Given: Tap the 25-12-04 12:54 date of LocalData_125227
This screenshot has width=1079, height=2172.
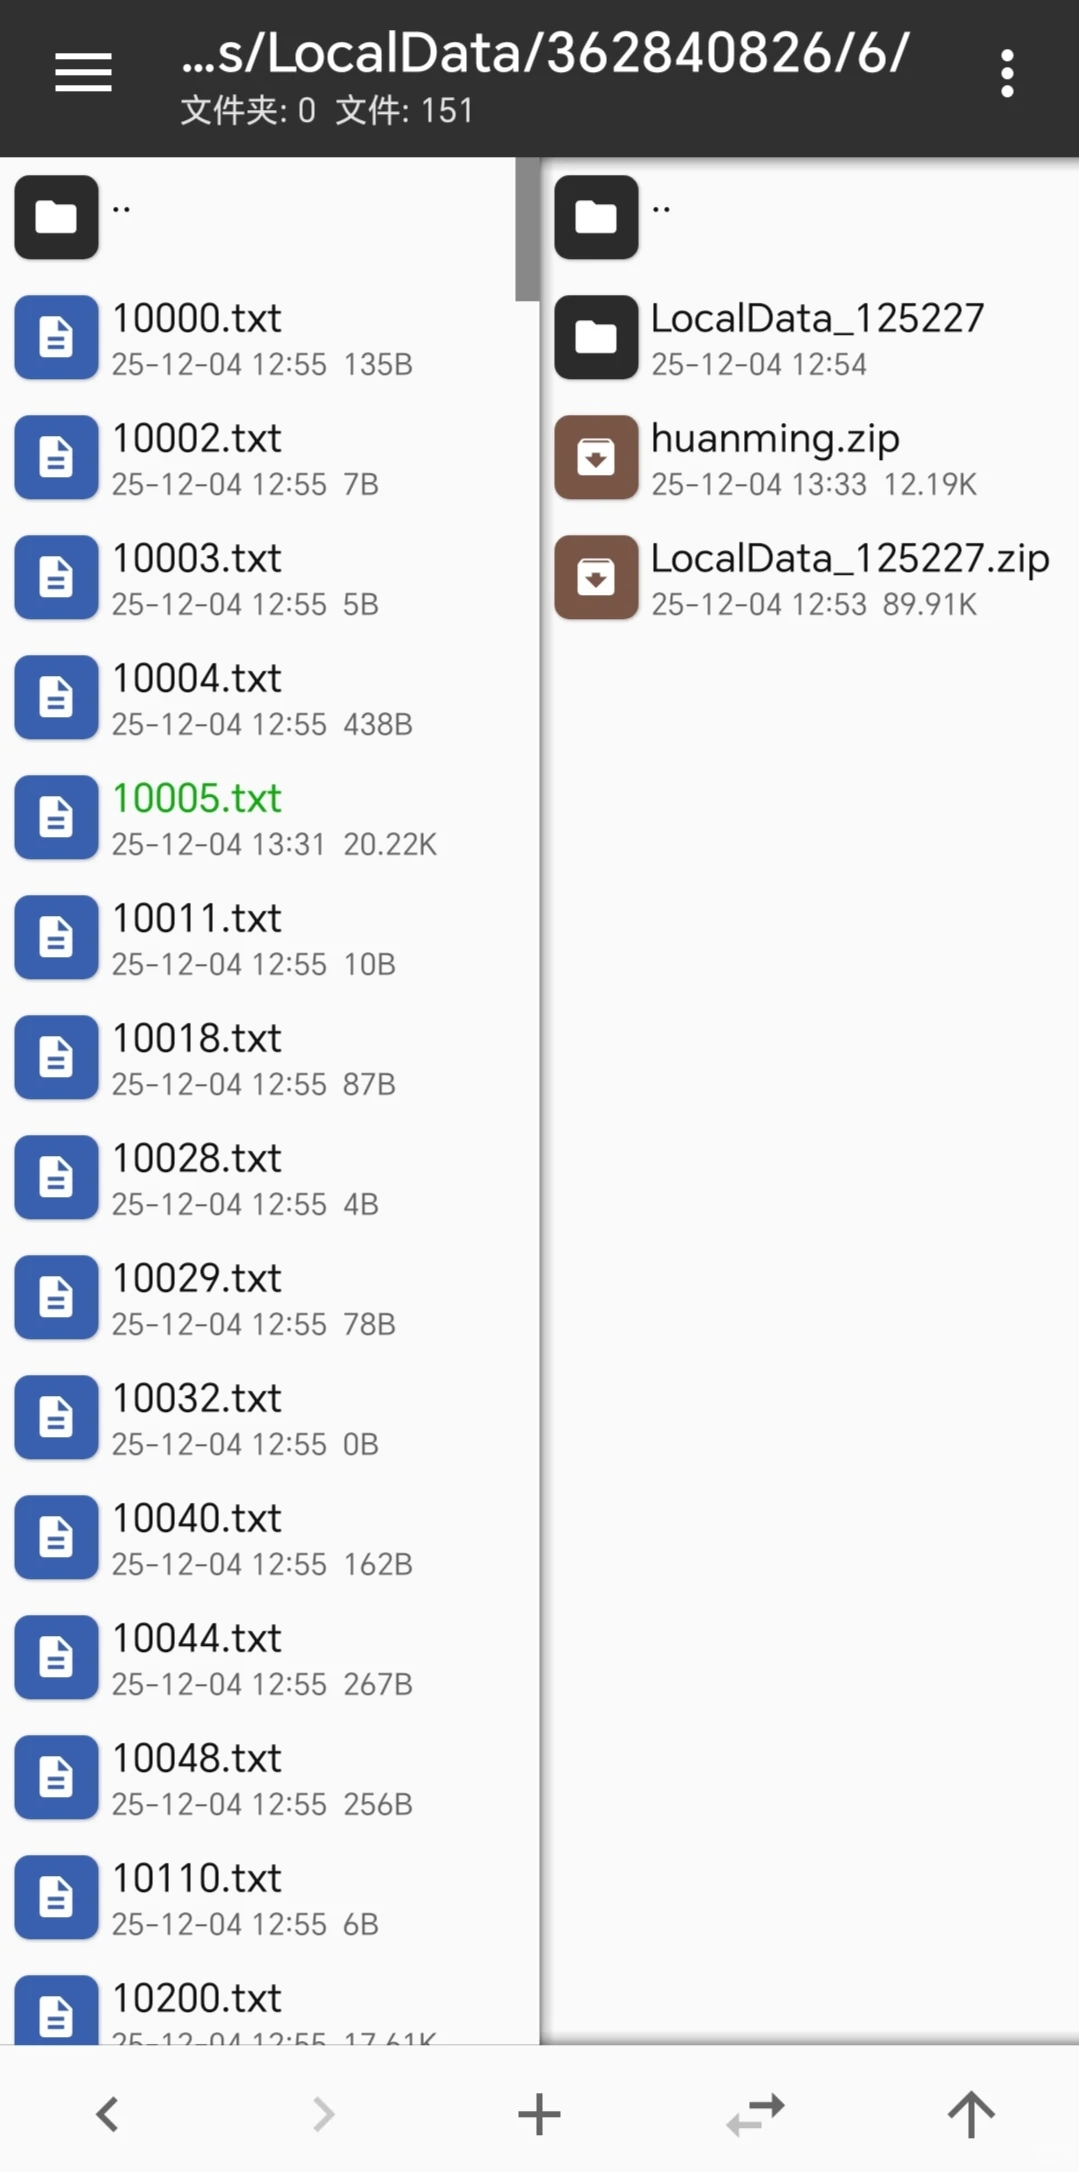Looking at the screenshot, I should pos(759,365).
